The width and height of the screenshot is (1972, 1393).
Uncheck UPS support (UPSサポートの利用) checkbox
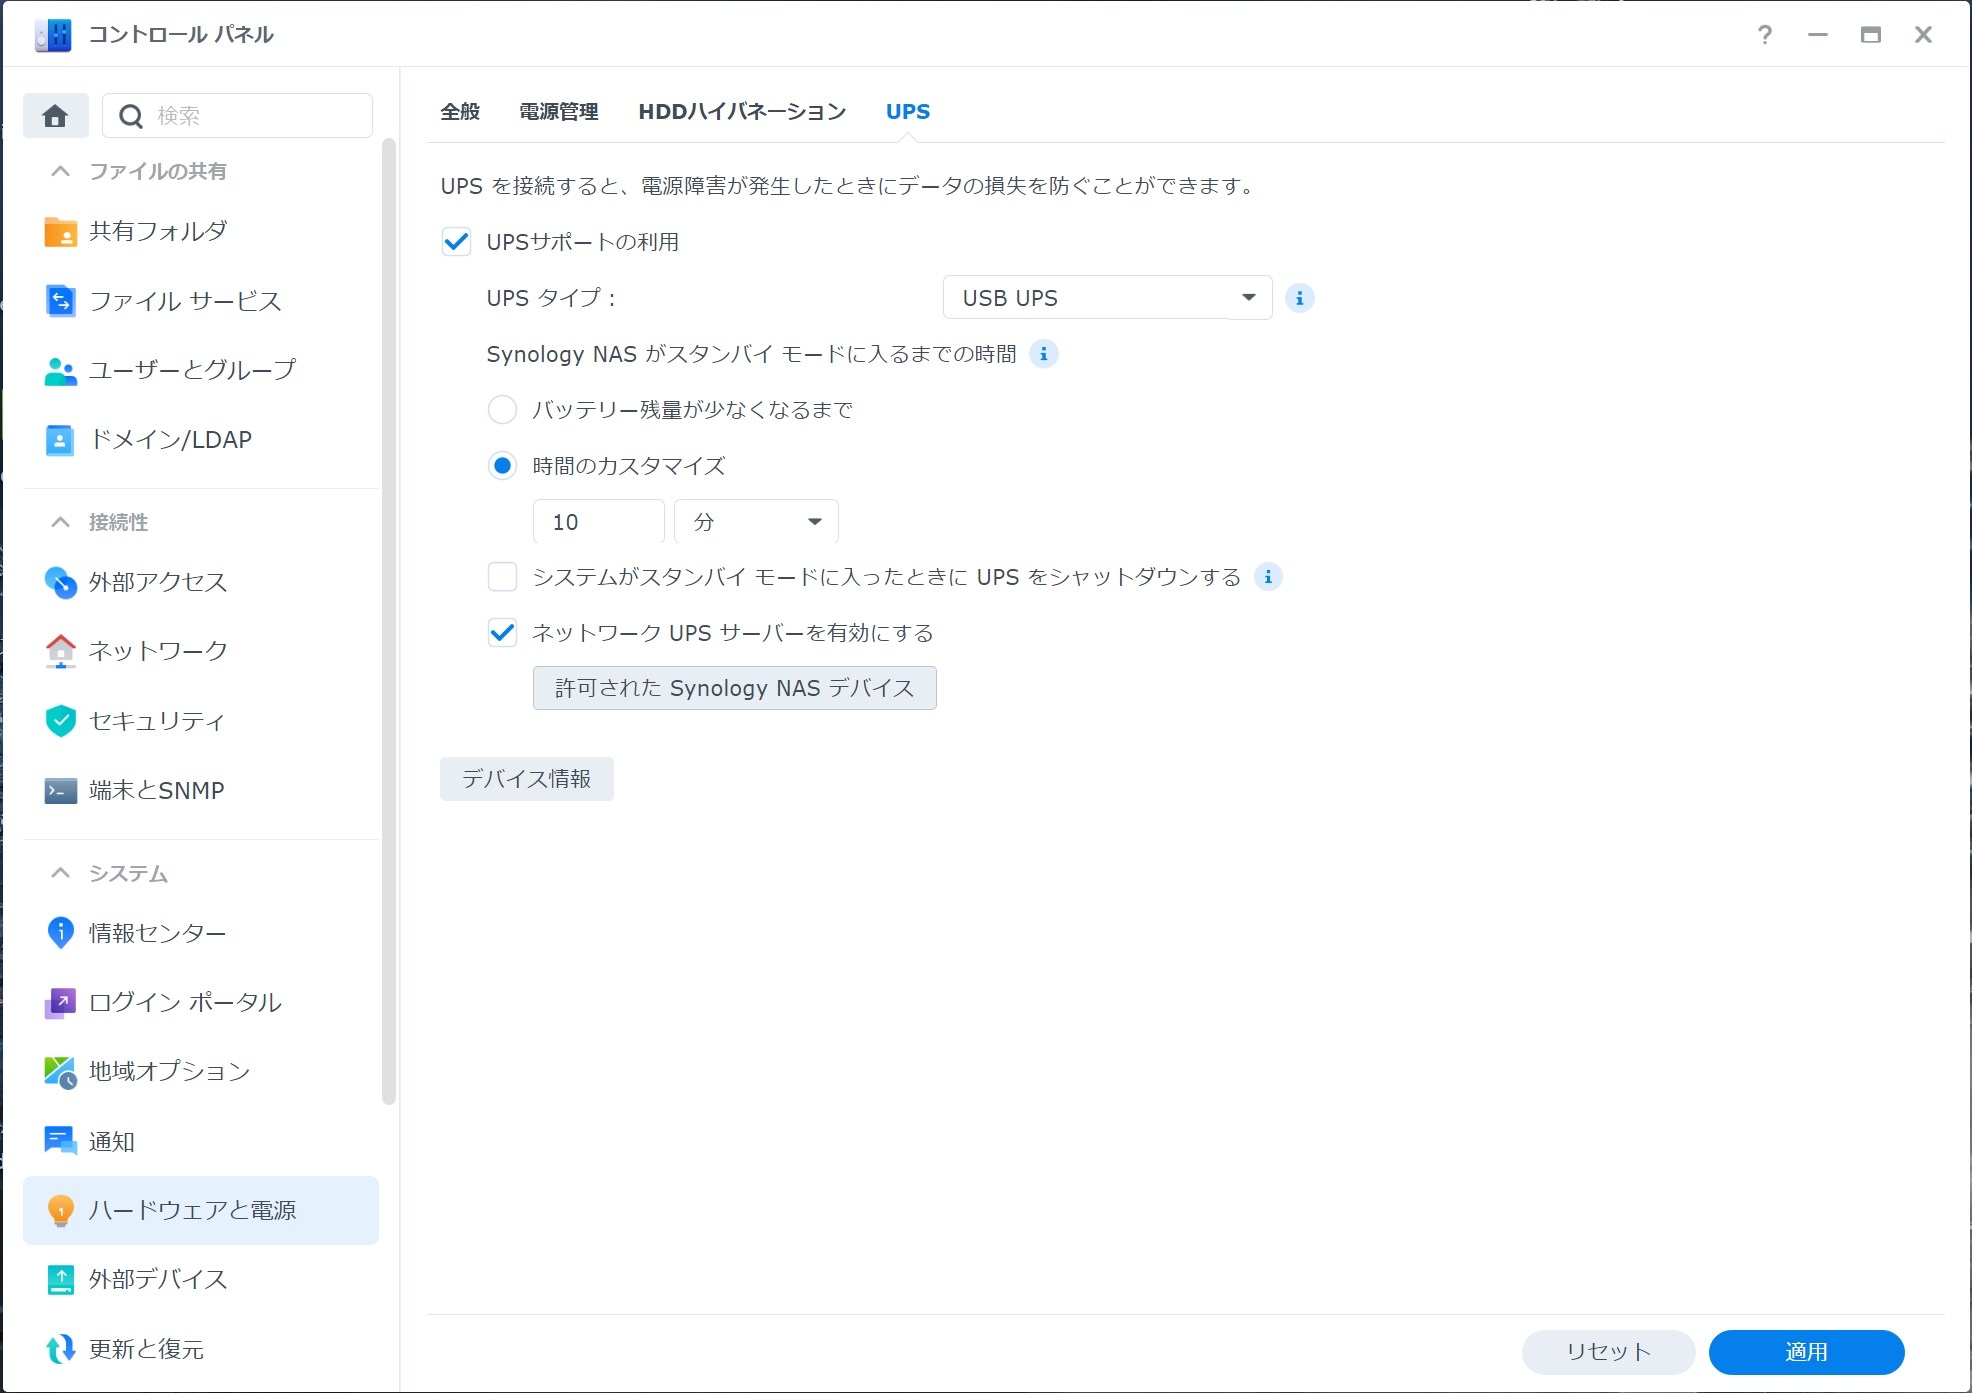456,242
